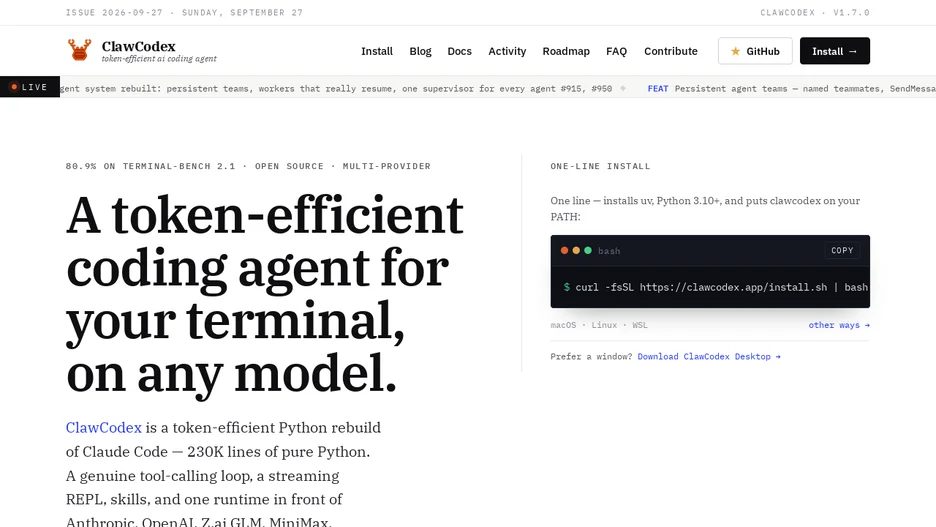Click the black Install → button
The height and width of the screenshot is (527, 936).
(x=835, y=51)
